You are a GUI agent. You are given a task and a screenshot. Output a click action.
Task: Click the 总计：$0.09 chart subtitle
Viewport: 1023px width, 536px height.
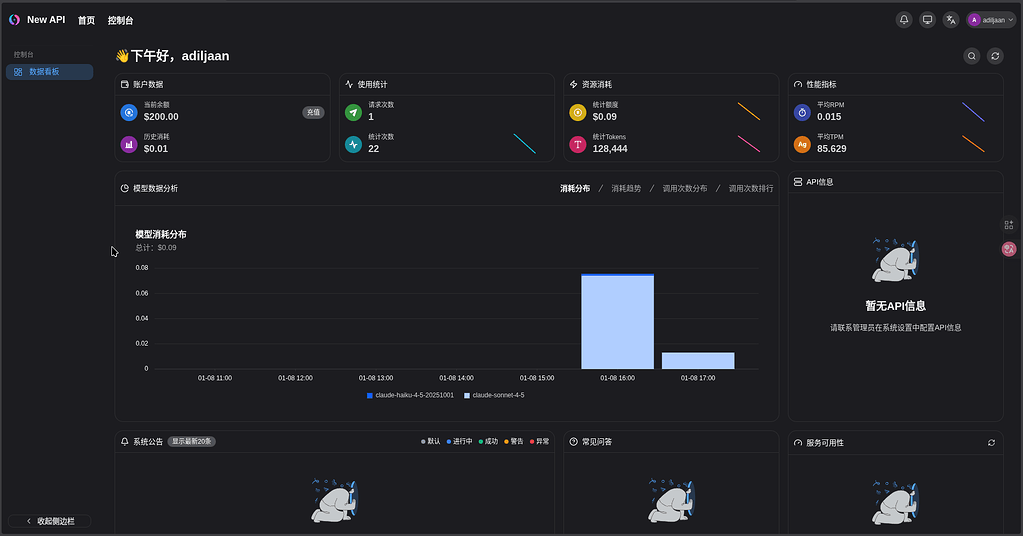pyautogui.click(x=156, y=248)
